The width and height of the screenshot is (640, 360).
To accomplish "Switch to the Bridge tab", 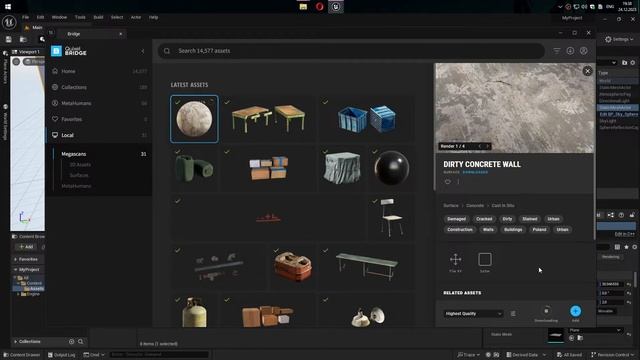I will pos(74,34).
